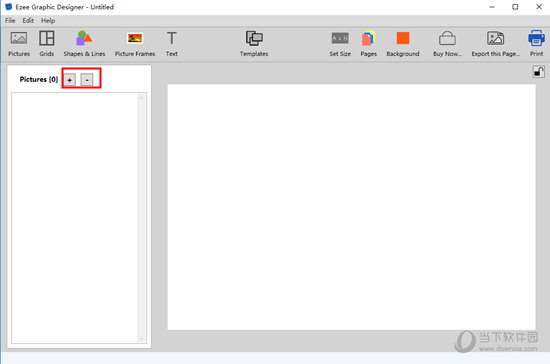Open the Pictures tool
This screenshot has width=550, height=364.
pyautogui.click(x=19, y=44)
